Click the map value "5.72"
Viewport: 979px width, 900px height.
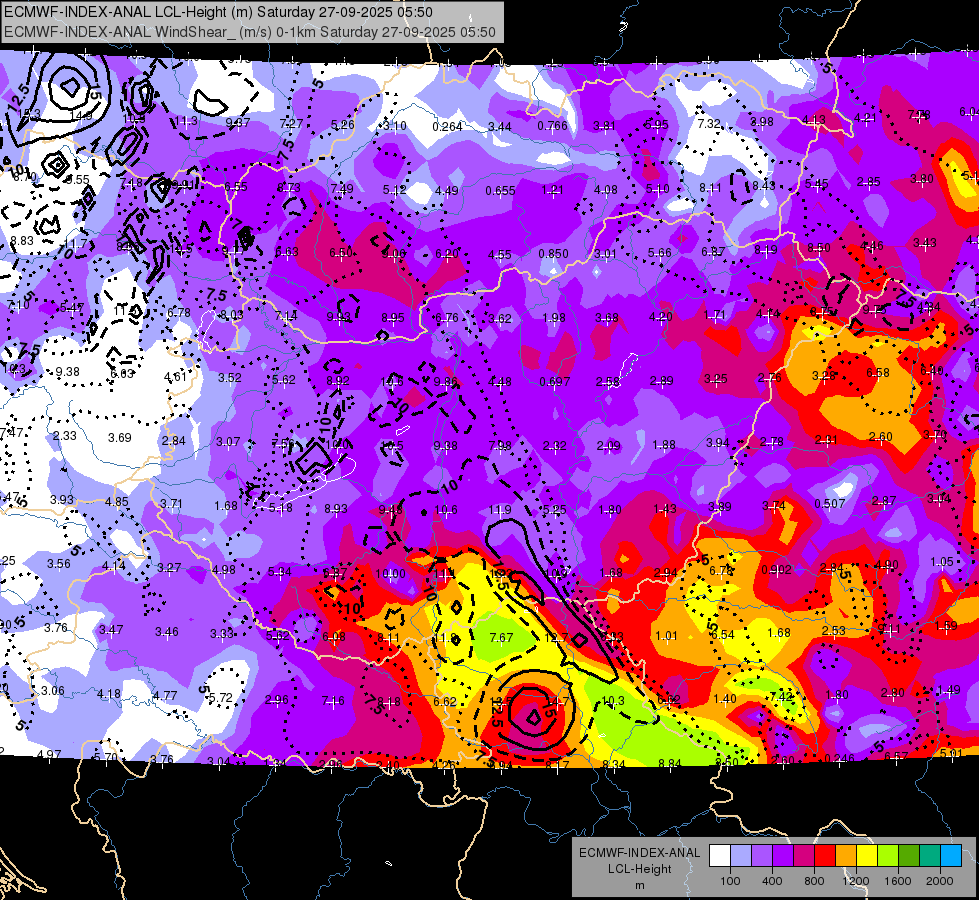click(x=220, y=698)
